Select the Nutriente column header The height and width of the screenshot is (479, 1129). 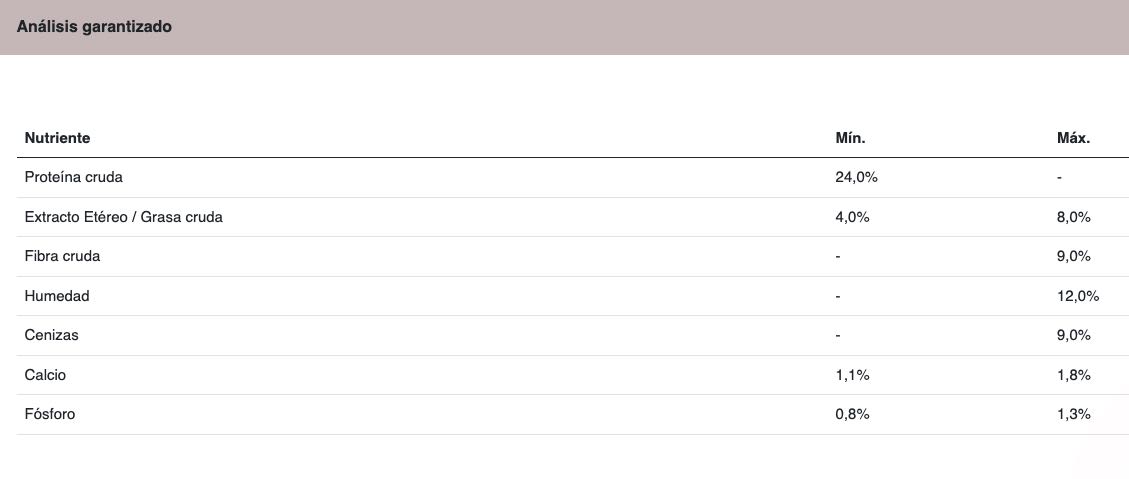pos(58,138)
